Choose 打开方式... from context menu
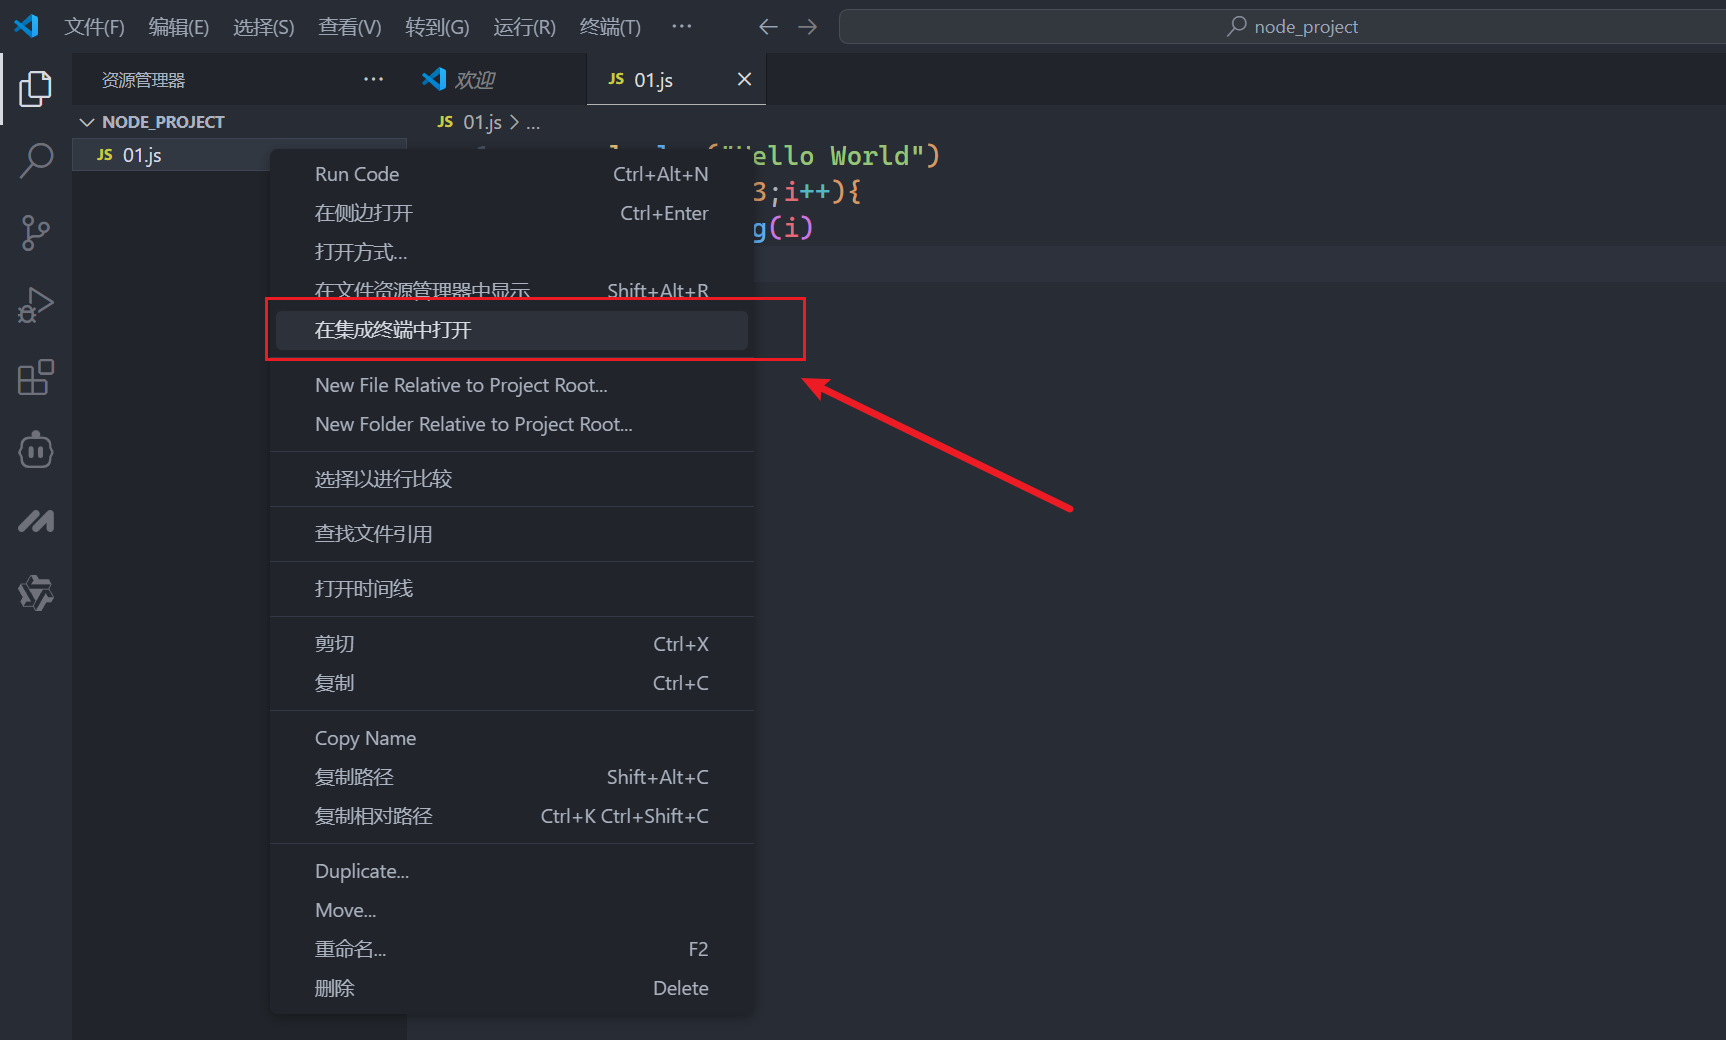This screenshot has width=1726, height=1040. click(x=511, y=252)
